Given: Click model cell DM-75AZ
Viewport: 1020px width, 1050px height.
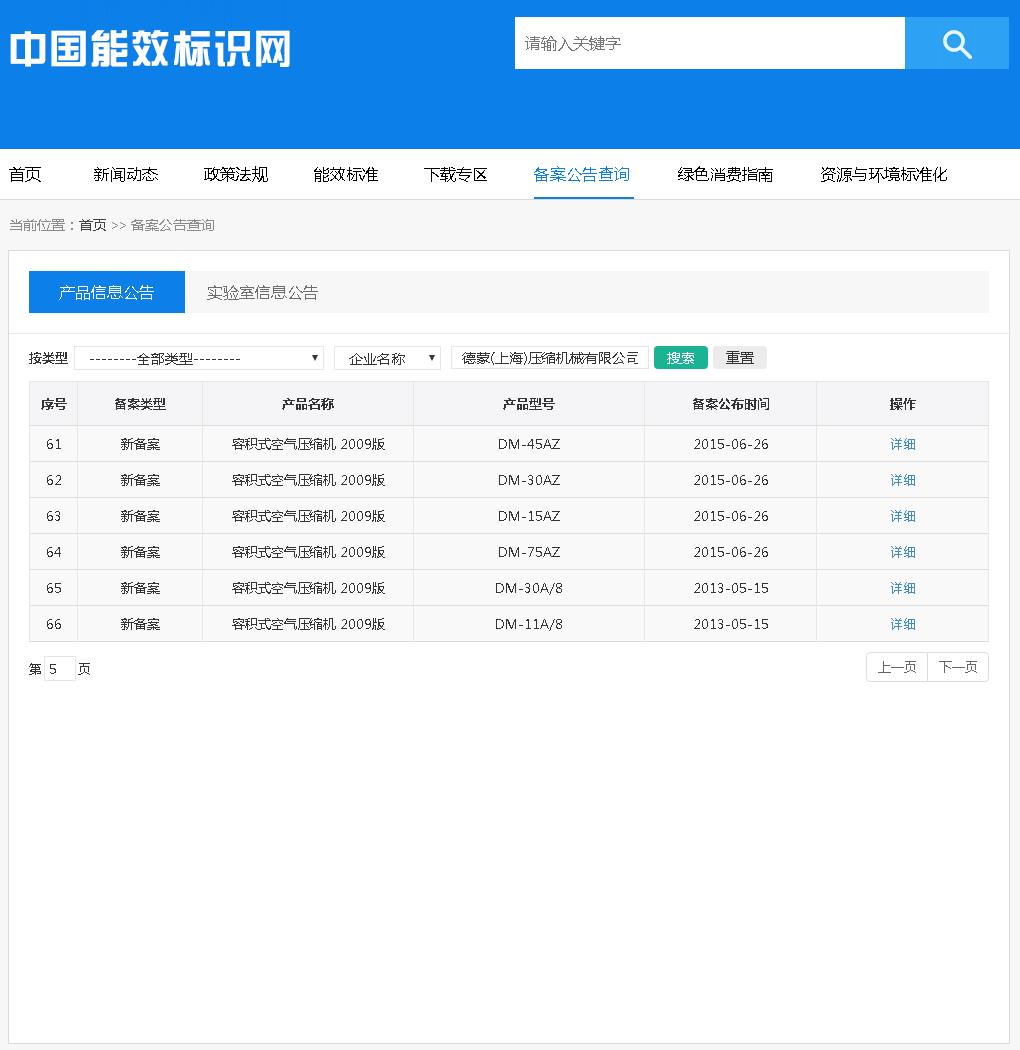Looking at the screenshot, I should [x=529, y=552].
